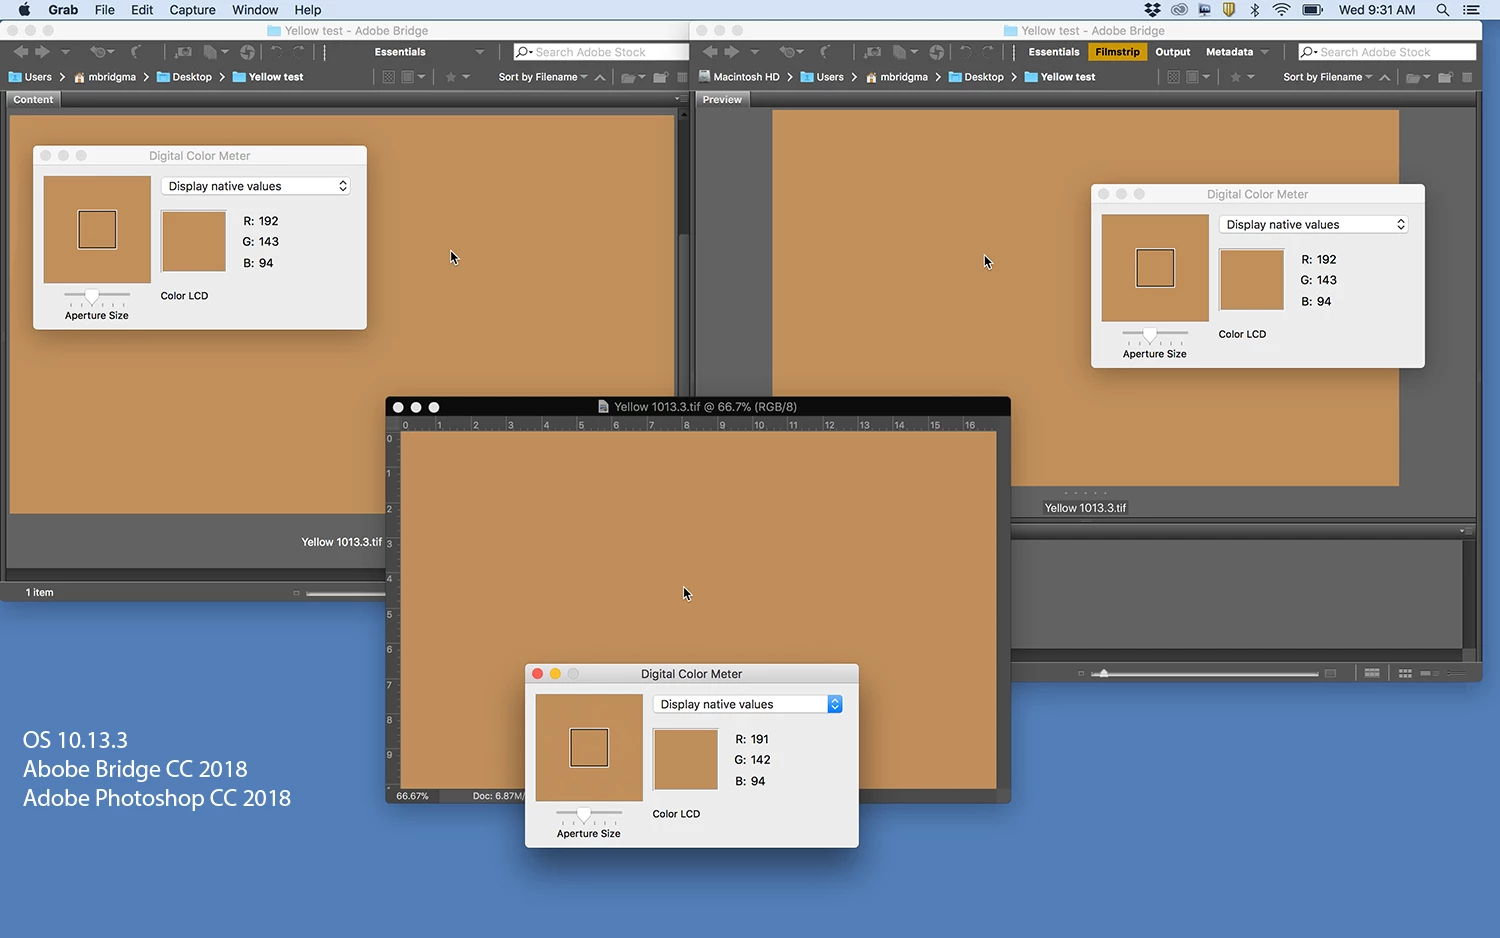Open Spotlight search in menu bar

(x=1442, y=10)
